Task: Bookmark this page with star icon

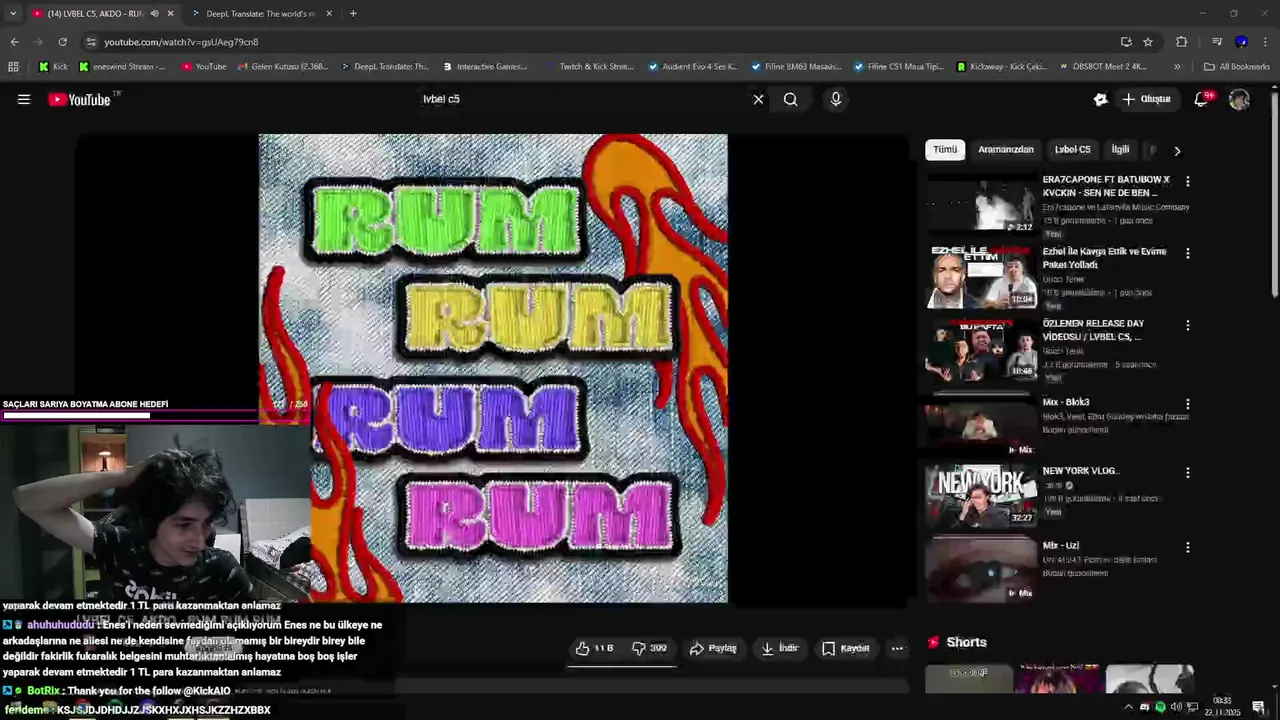Action: click(1148, 42)
